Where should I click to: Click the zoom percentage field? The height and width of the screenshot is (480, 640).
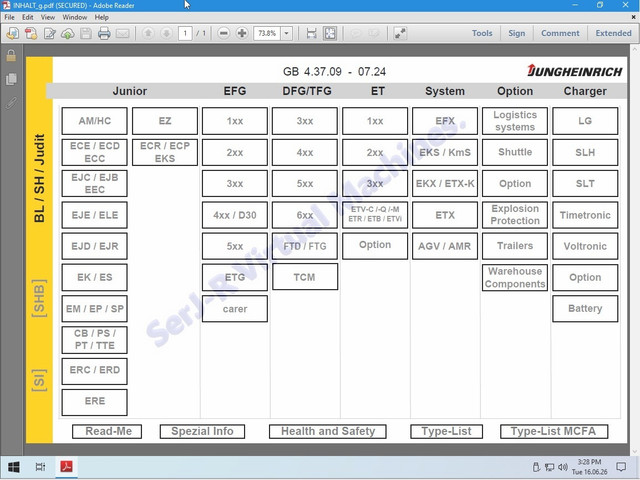click(268, 33)
